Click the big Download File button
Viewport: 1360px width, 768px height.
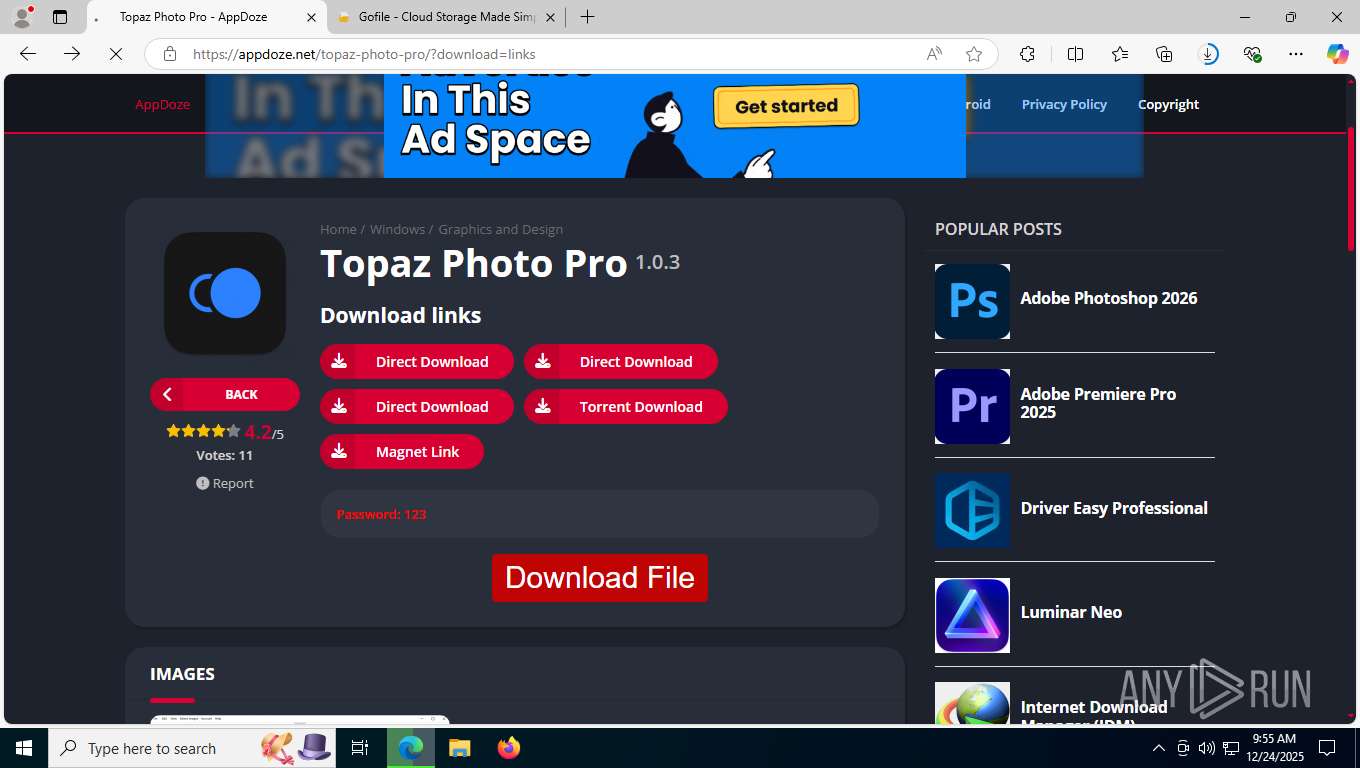[600, 578]
